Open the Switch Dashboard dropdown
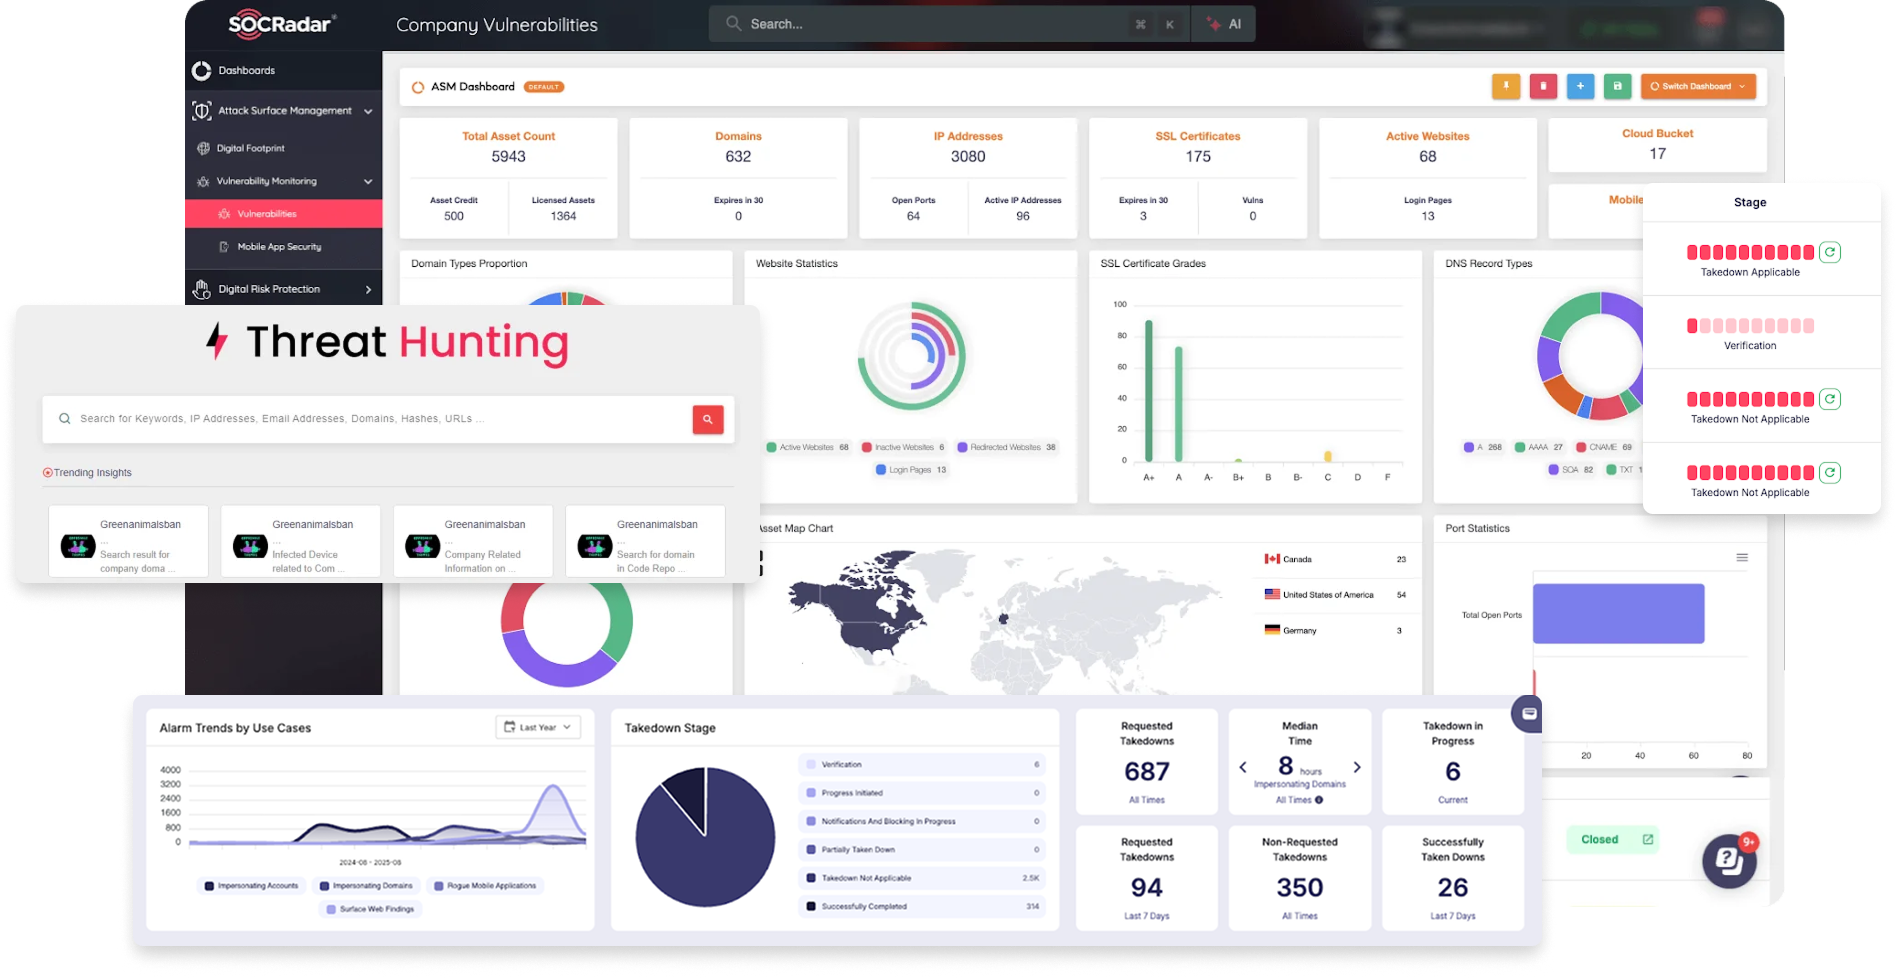This screenshot has width=1897, height=978. pyautogui.click(x=1698, y=87)
